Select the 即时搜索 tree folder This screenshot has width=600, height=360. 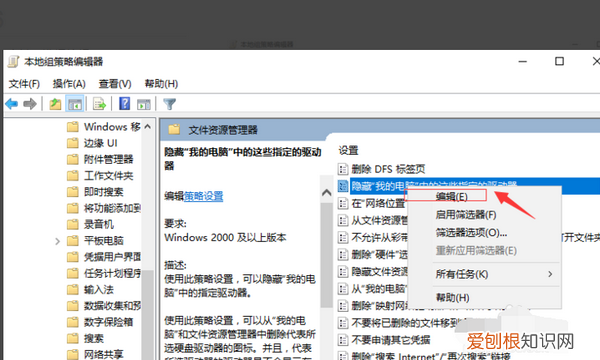coord(103,192)
